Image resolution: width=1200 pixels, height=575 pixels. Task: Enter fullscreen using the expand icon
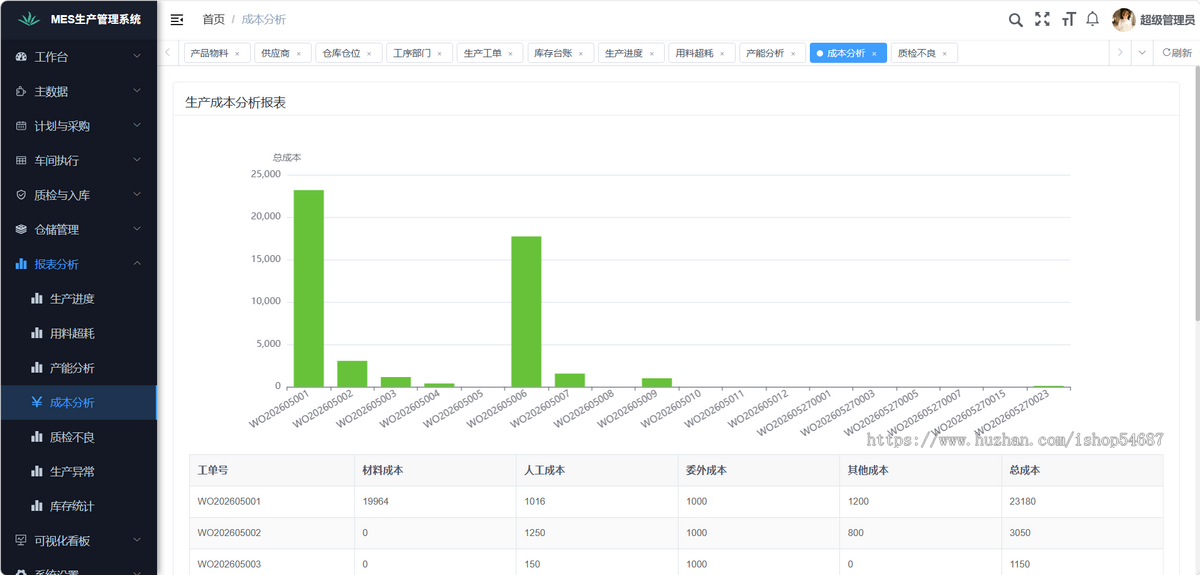1042,19
